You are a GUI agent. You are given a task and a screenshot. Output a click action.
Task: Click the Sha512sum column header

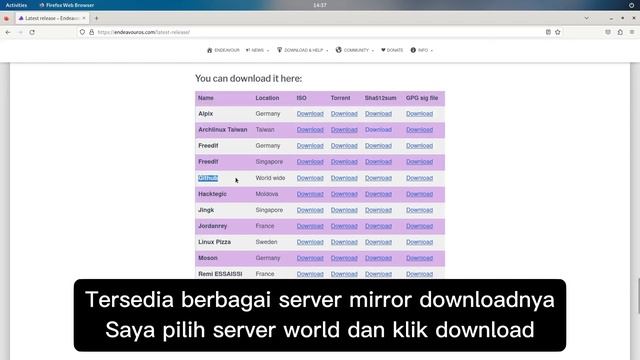[x=380, y=98]
